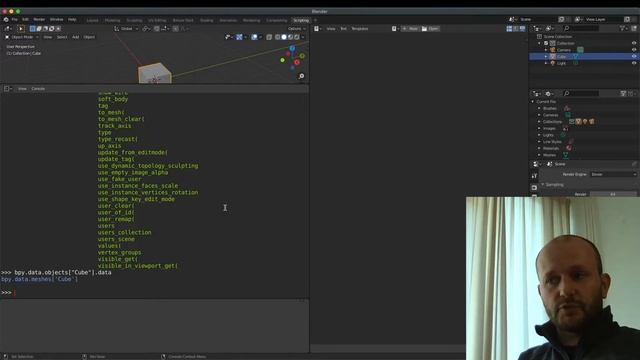Viewport: 640px width, 360px height.
Task: Toggle visibility eye of Light
Action: tap(634, 63)
